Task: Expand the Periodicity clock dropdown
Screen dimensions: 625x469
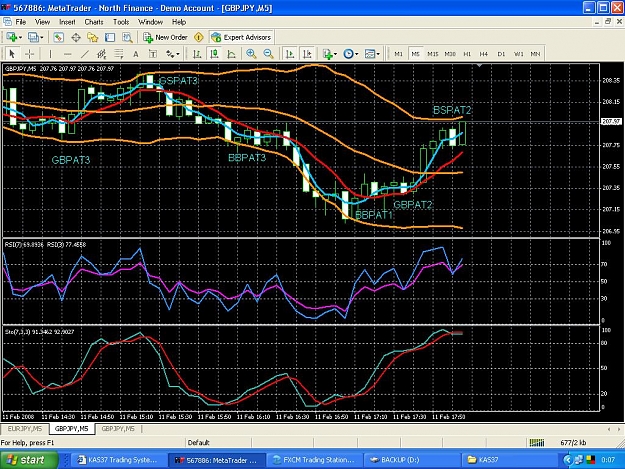Action: 356,54
